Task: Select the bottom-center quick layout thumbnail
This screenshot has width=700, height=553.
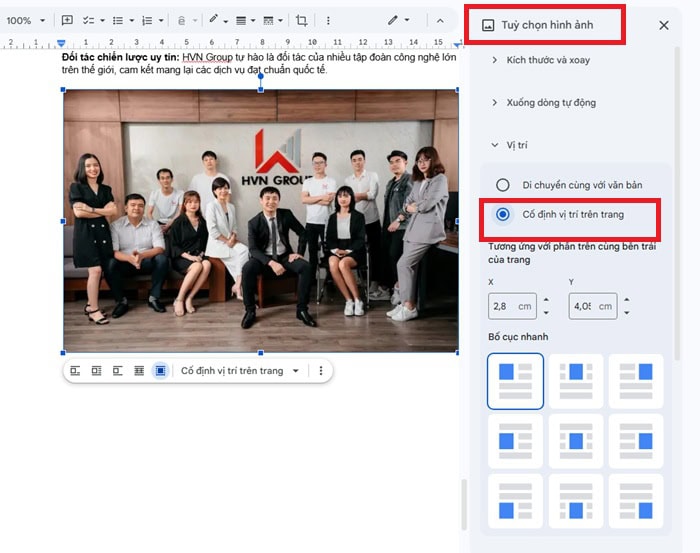Action: click(x=576, y=501)
